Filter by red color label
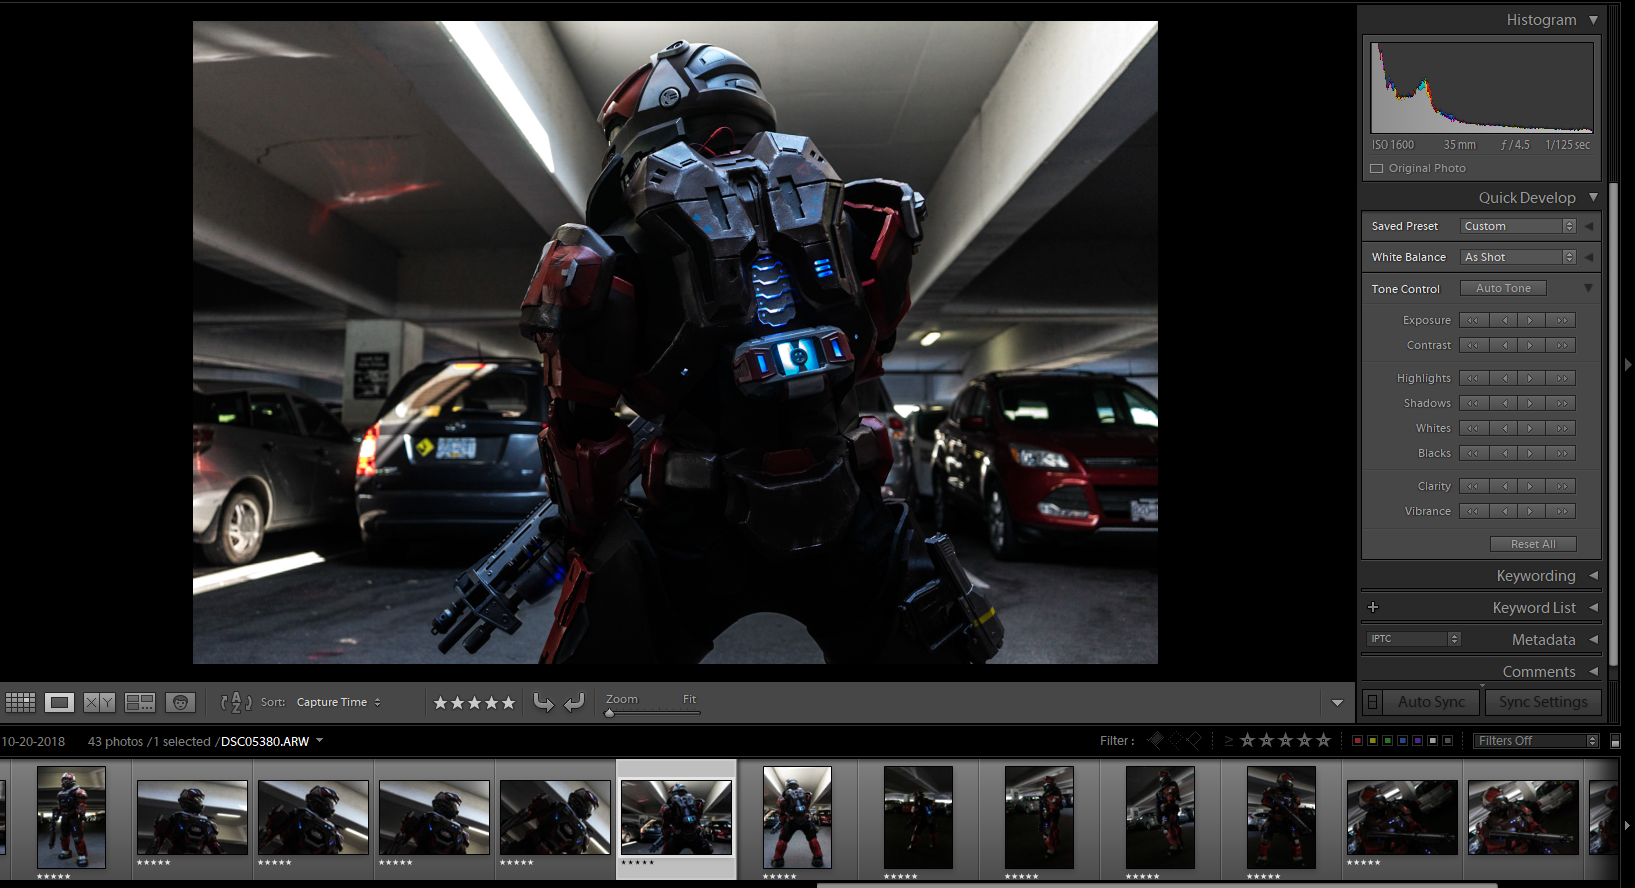 (1357, 741)
